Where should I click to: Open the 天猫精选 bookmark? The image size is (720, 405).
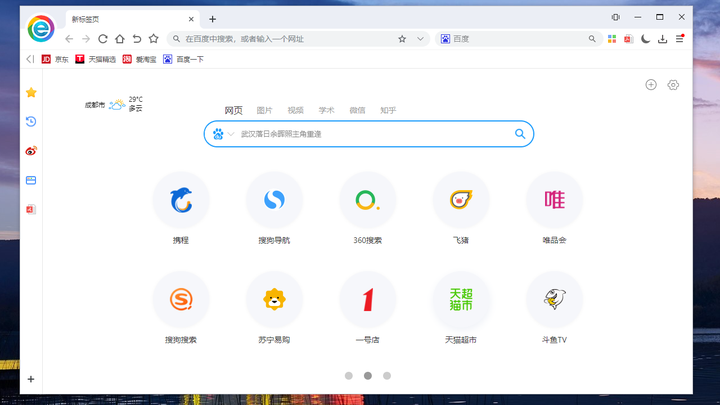coord(96,59)
